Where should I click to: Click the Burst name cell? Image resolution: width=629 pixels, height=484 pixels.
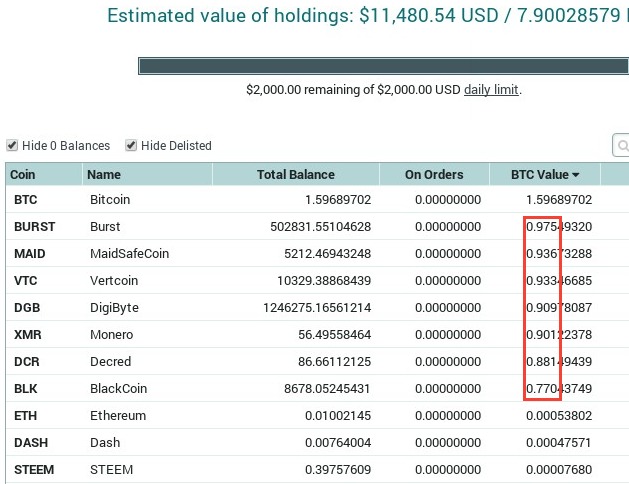click(105, 227)
